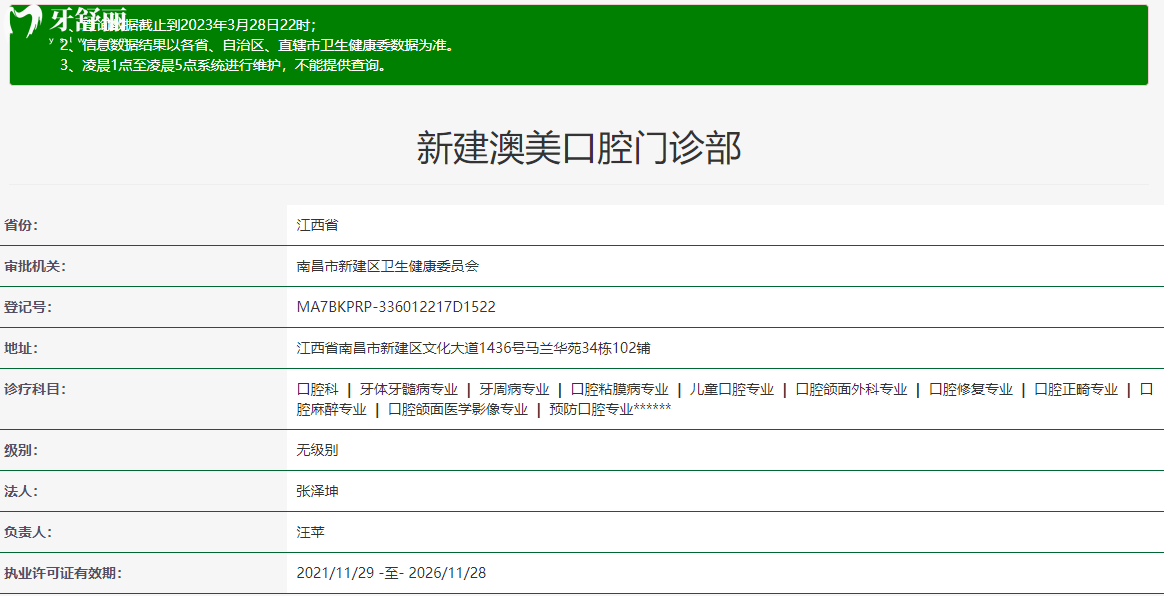The height and width of the screenshot is (596, 1164).
Task: Select the heading 新建澳美口腔门诊部
Action: click(579, 148)
